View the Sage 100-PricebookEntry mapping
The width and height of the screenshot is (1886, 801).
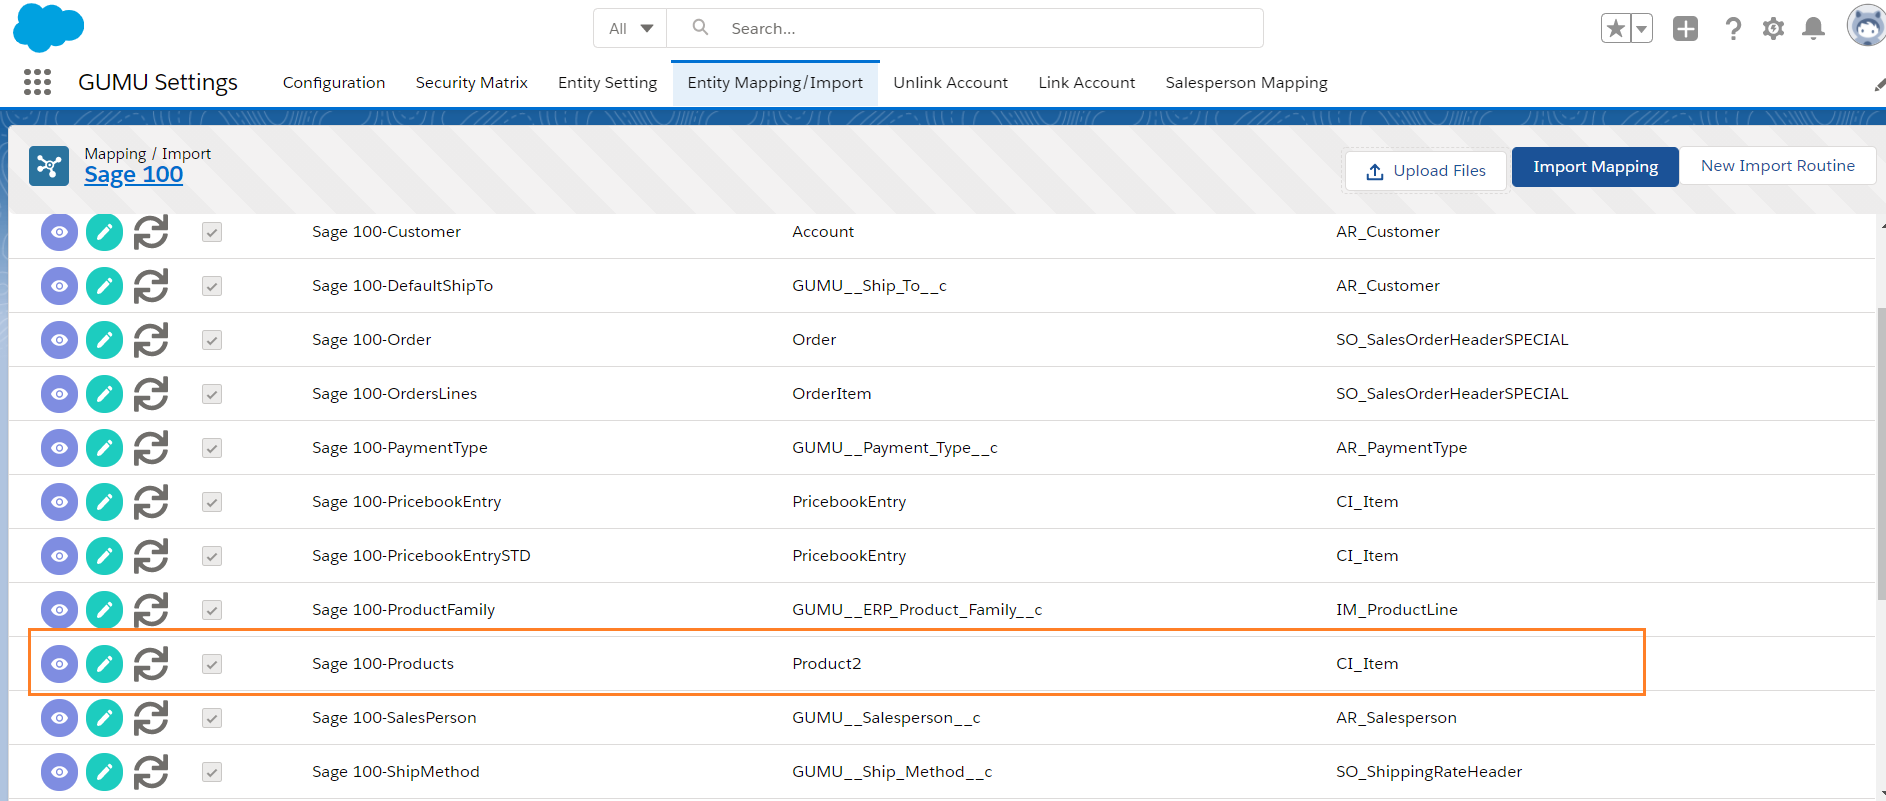pos(59,502)
